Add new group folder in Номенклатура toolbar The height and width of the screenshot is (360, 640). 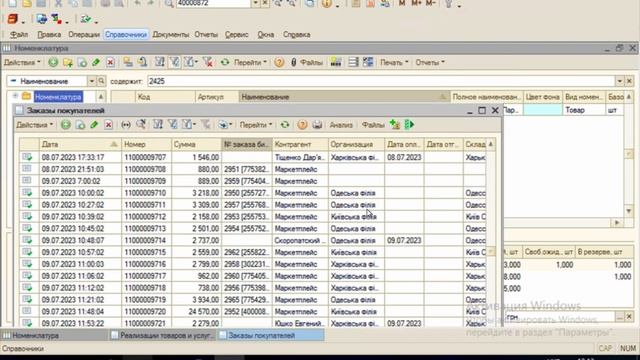click(68, 62)
